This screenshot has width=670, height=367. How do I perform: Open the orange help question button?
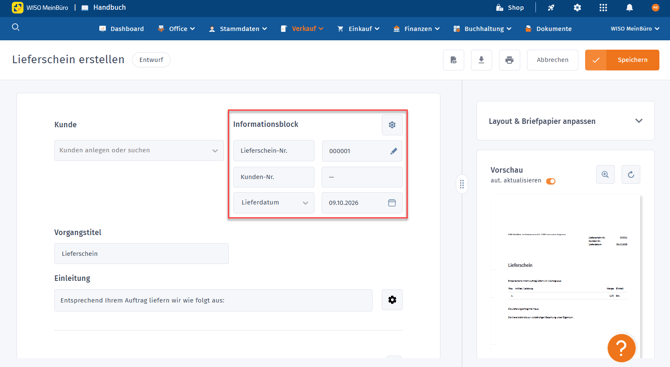coord(621,348)
